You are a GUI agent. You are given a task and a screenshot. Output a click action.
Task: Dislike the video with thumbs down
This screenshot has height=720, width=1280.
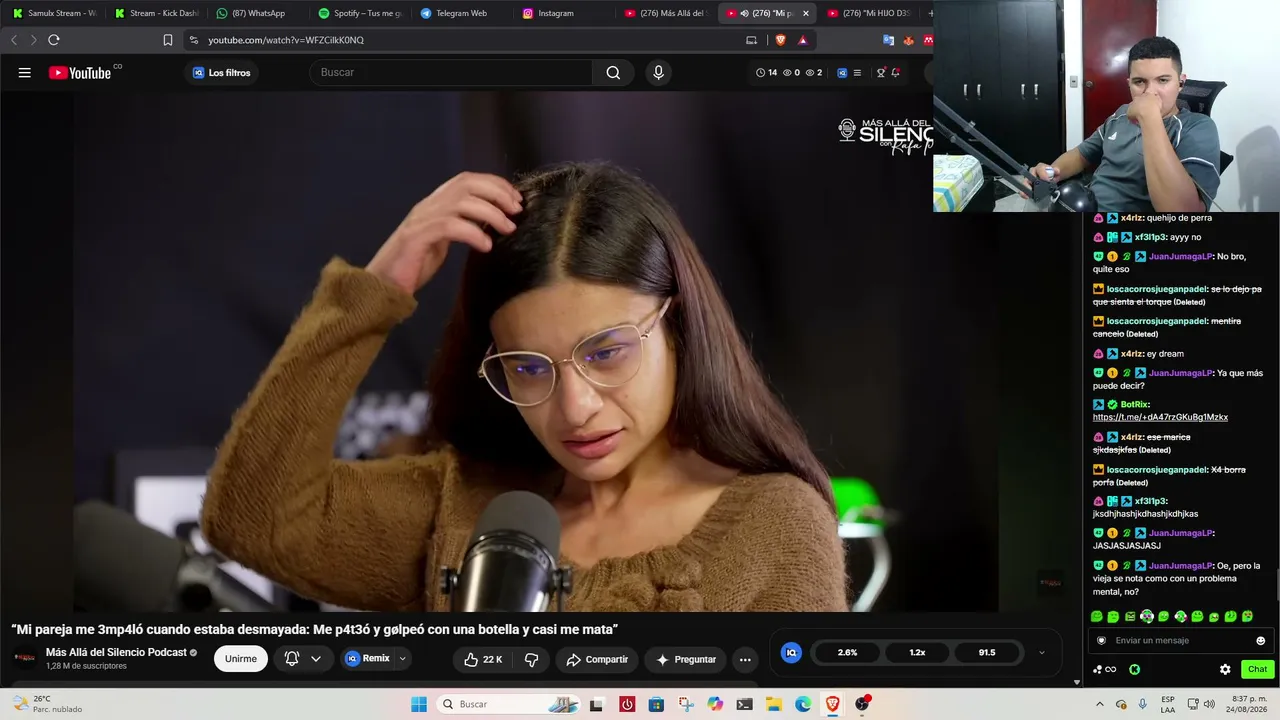pyautogui.click(x=532, y=659)
